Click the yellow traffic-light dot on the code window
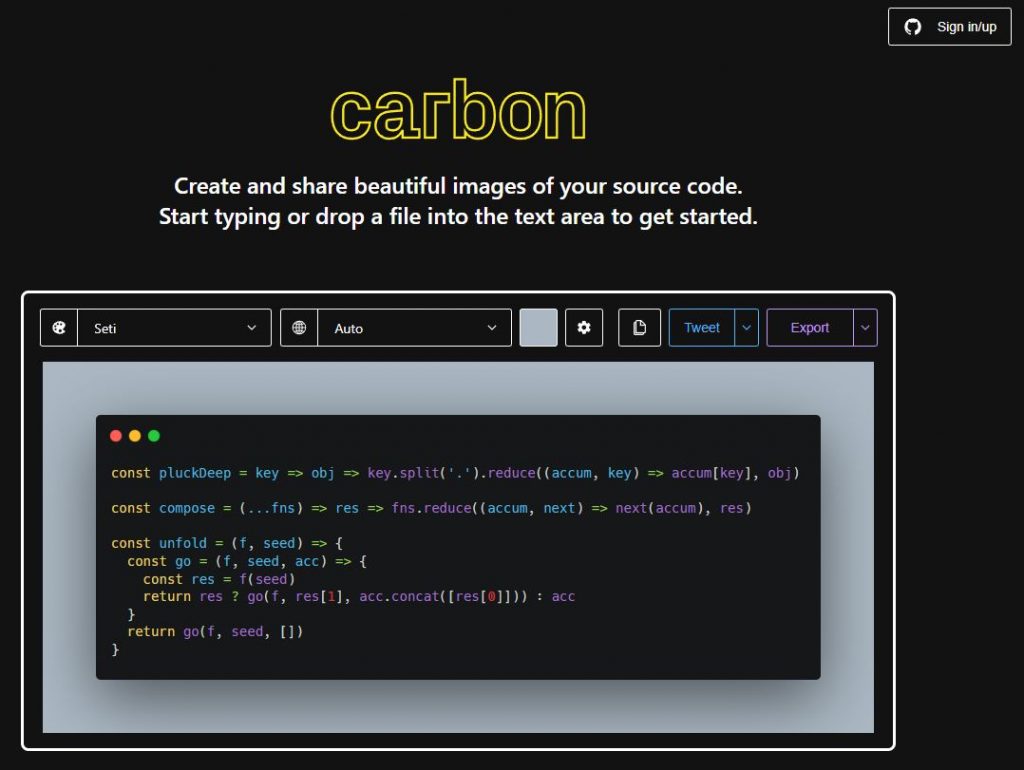The height and width of the screenshot is (770, 1024). pos(134,435)
